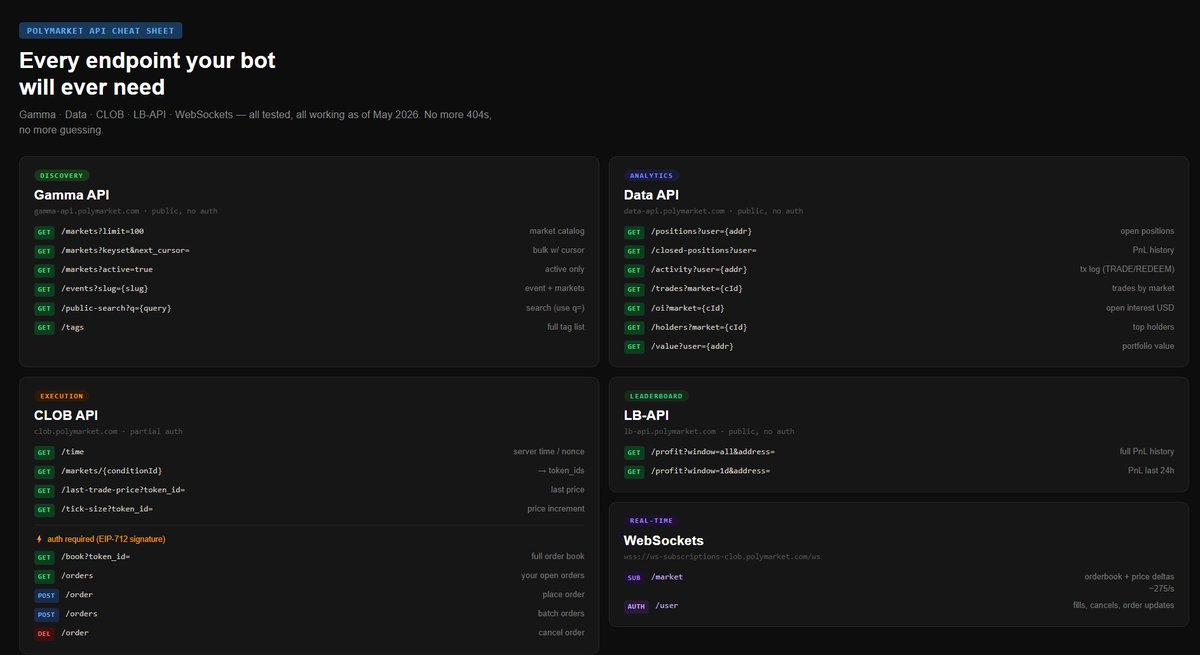
Task: Select the DISCOVERY category badge
Action: tap(62, 176)
